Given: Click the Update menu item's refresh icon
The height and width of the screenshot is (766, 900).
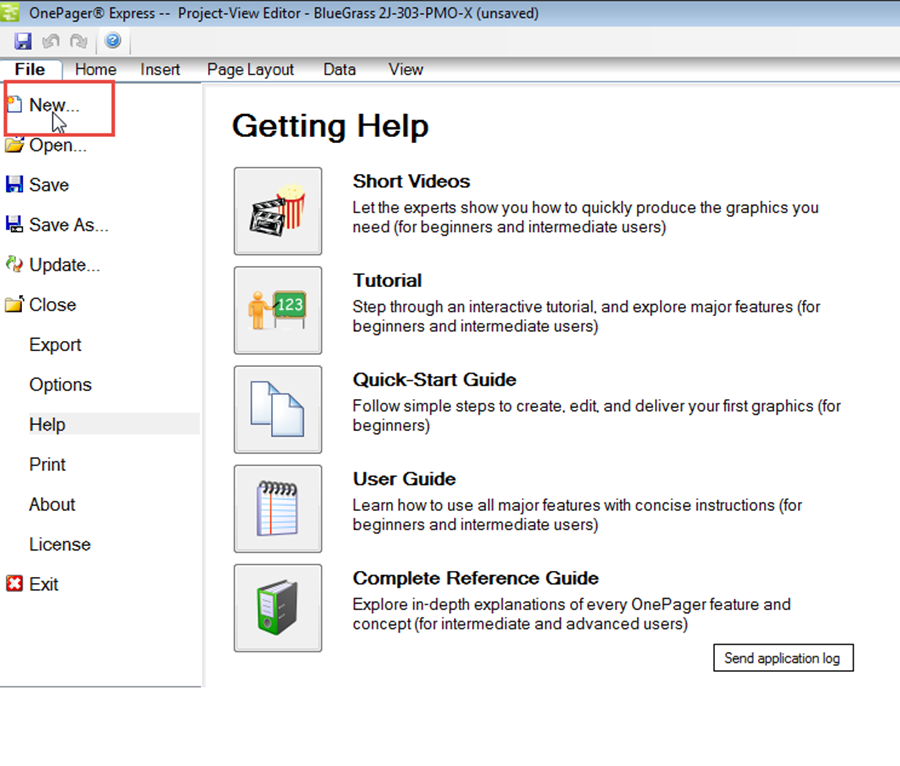Looking at the screenshot, I should coord(17,264).
